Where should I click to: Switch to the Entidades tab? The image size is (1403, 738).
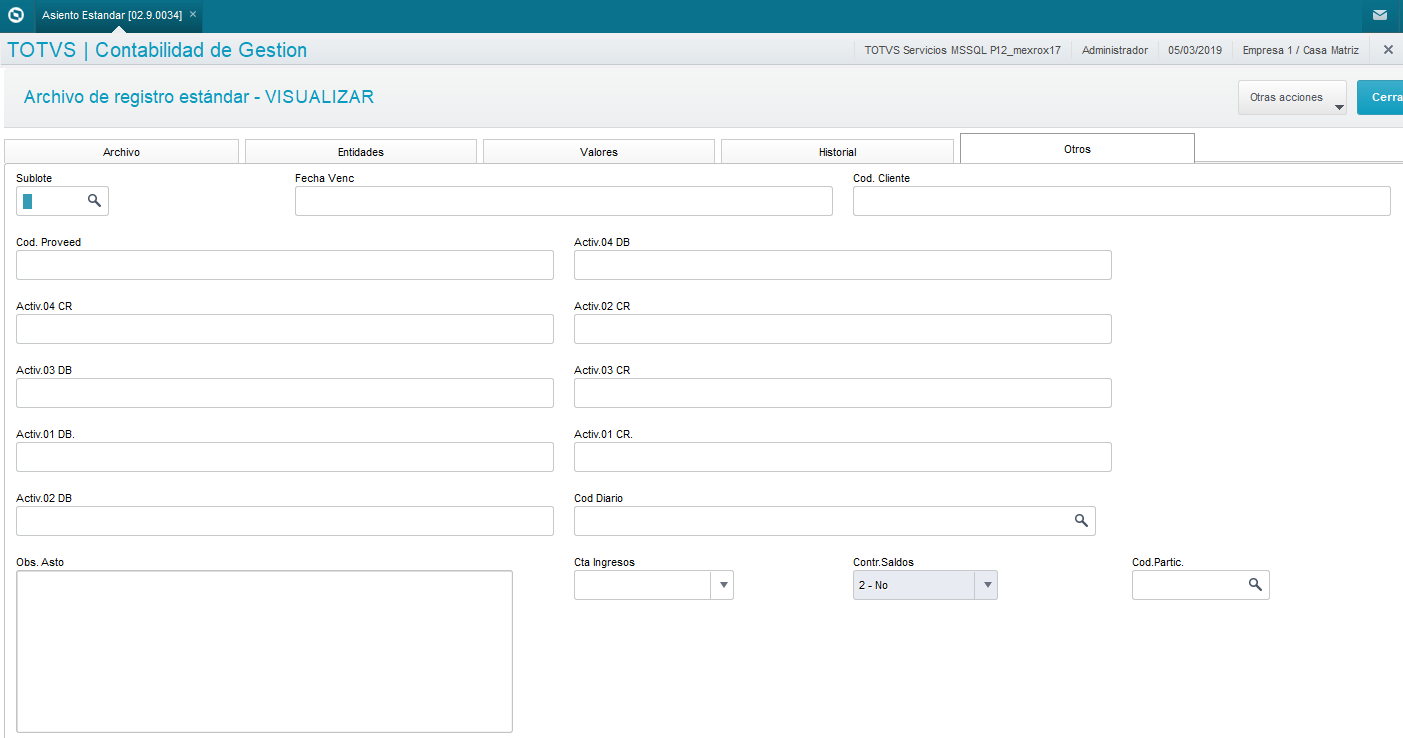pyautogui.click(x=361, y=152)
